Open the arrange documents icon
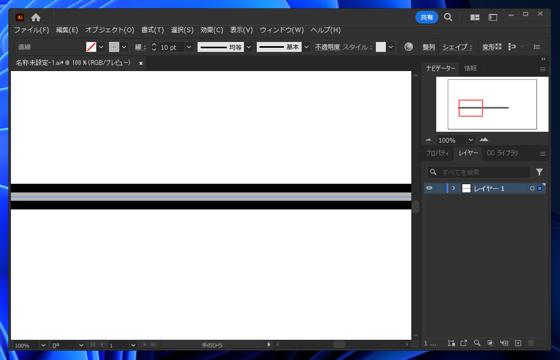Viewport: 560px width, 360px height. (475, 18)
